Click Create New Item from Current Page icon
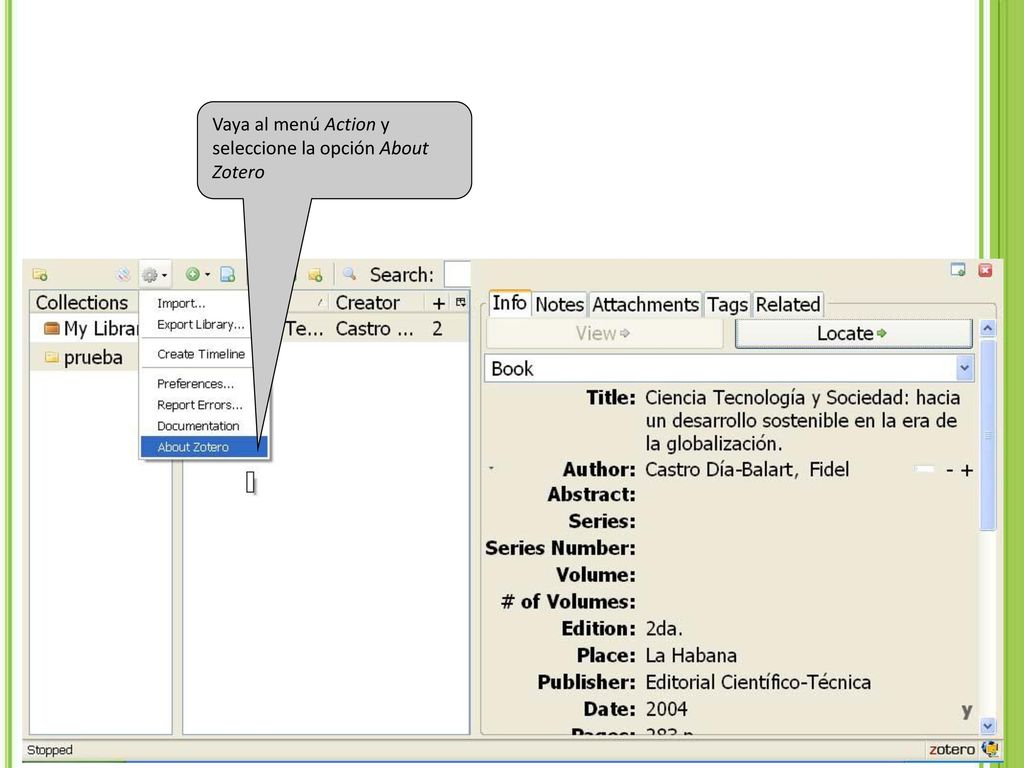The image size is (1024, 768). (x=227, y=274)
